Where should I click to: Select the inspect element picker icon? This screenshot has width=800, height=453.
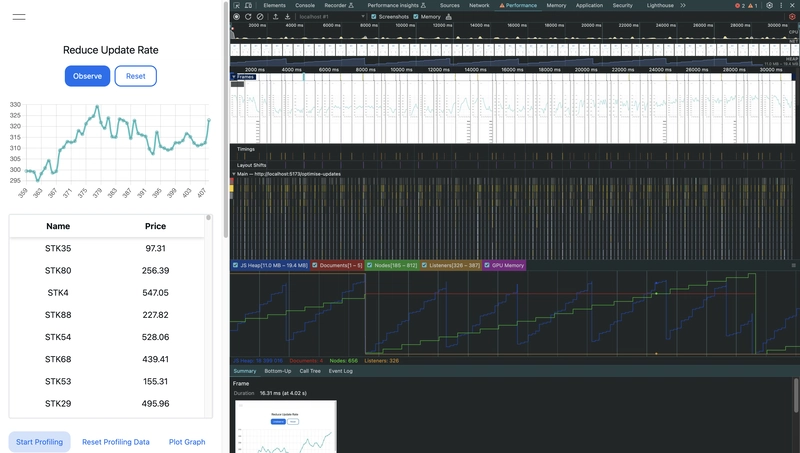tap(236, 5)
